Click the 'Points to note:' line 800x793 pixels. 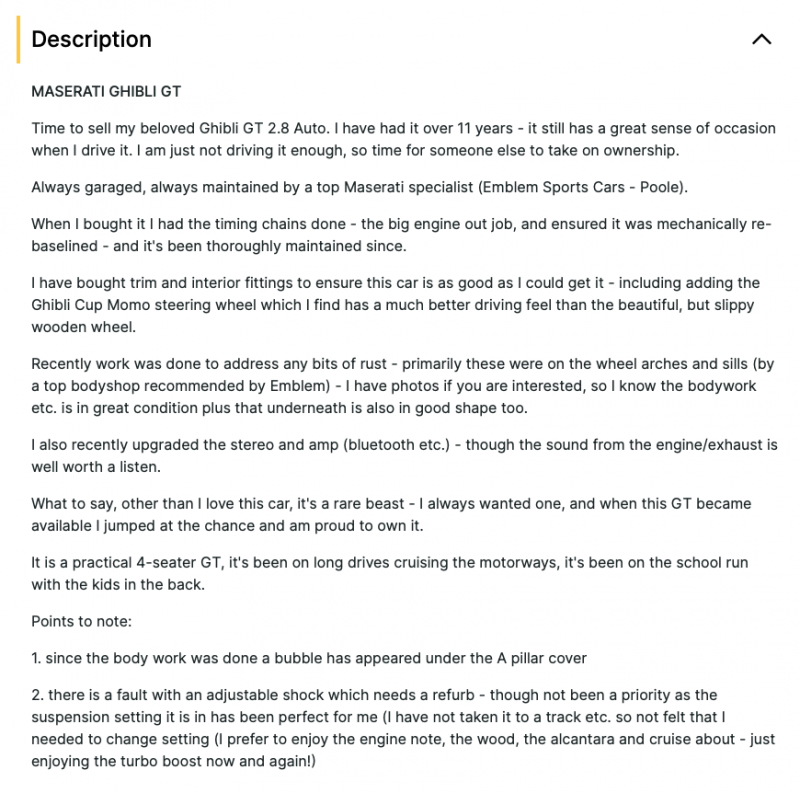[82, 622]
